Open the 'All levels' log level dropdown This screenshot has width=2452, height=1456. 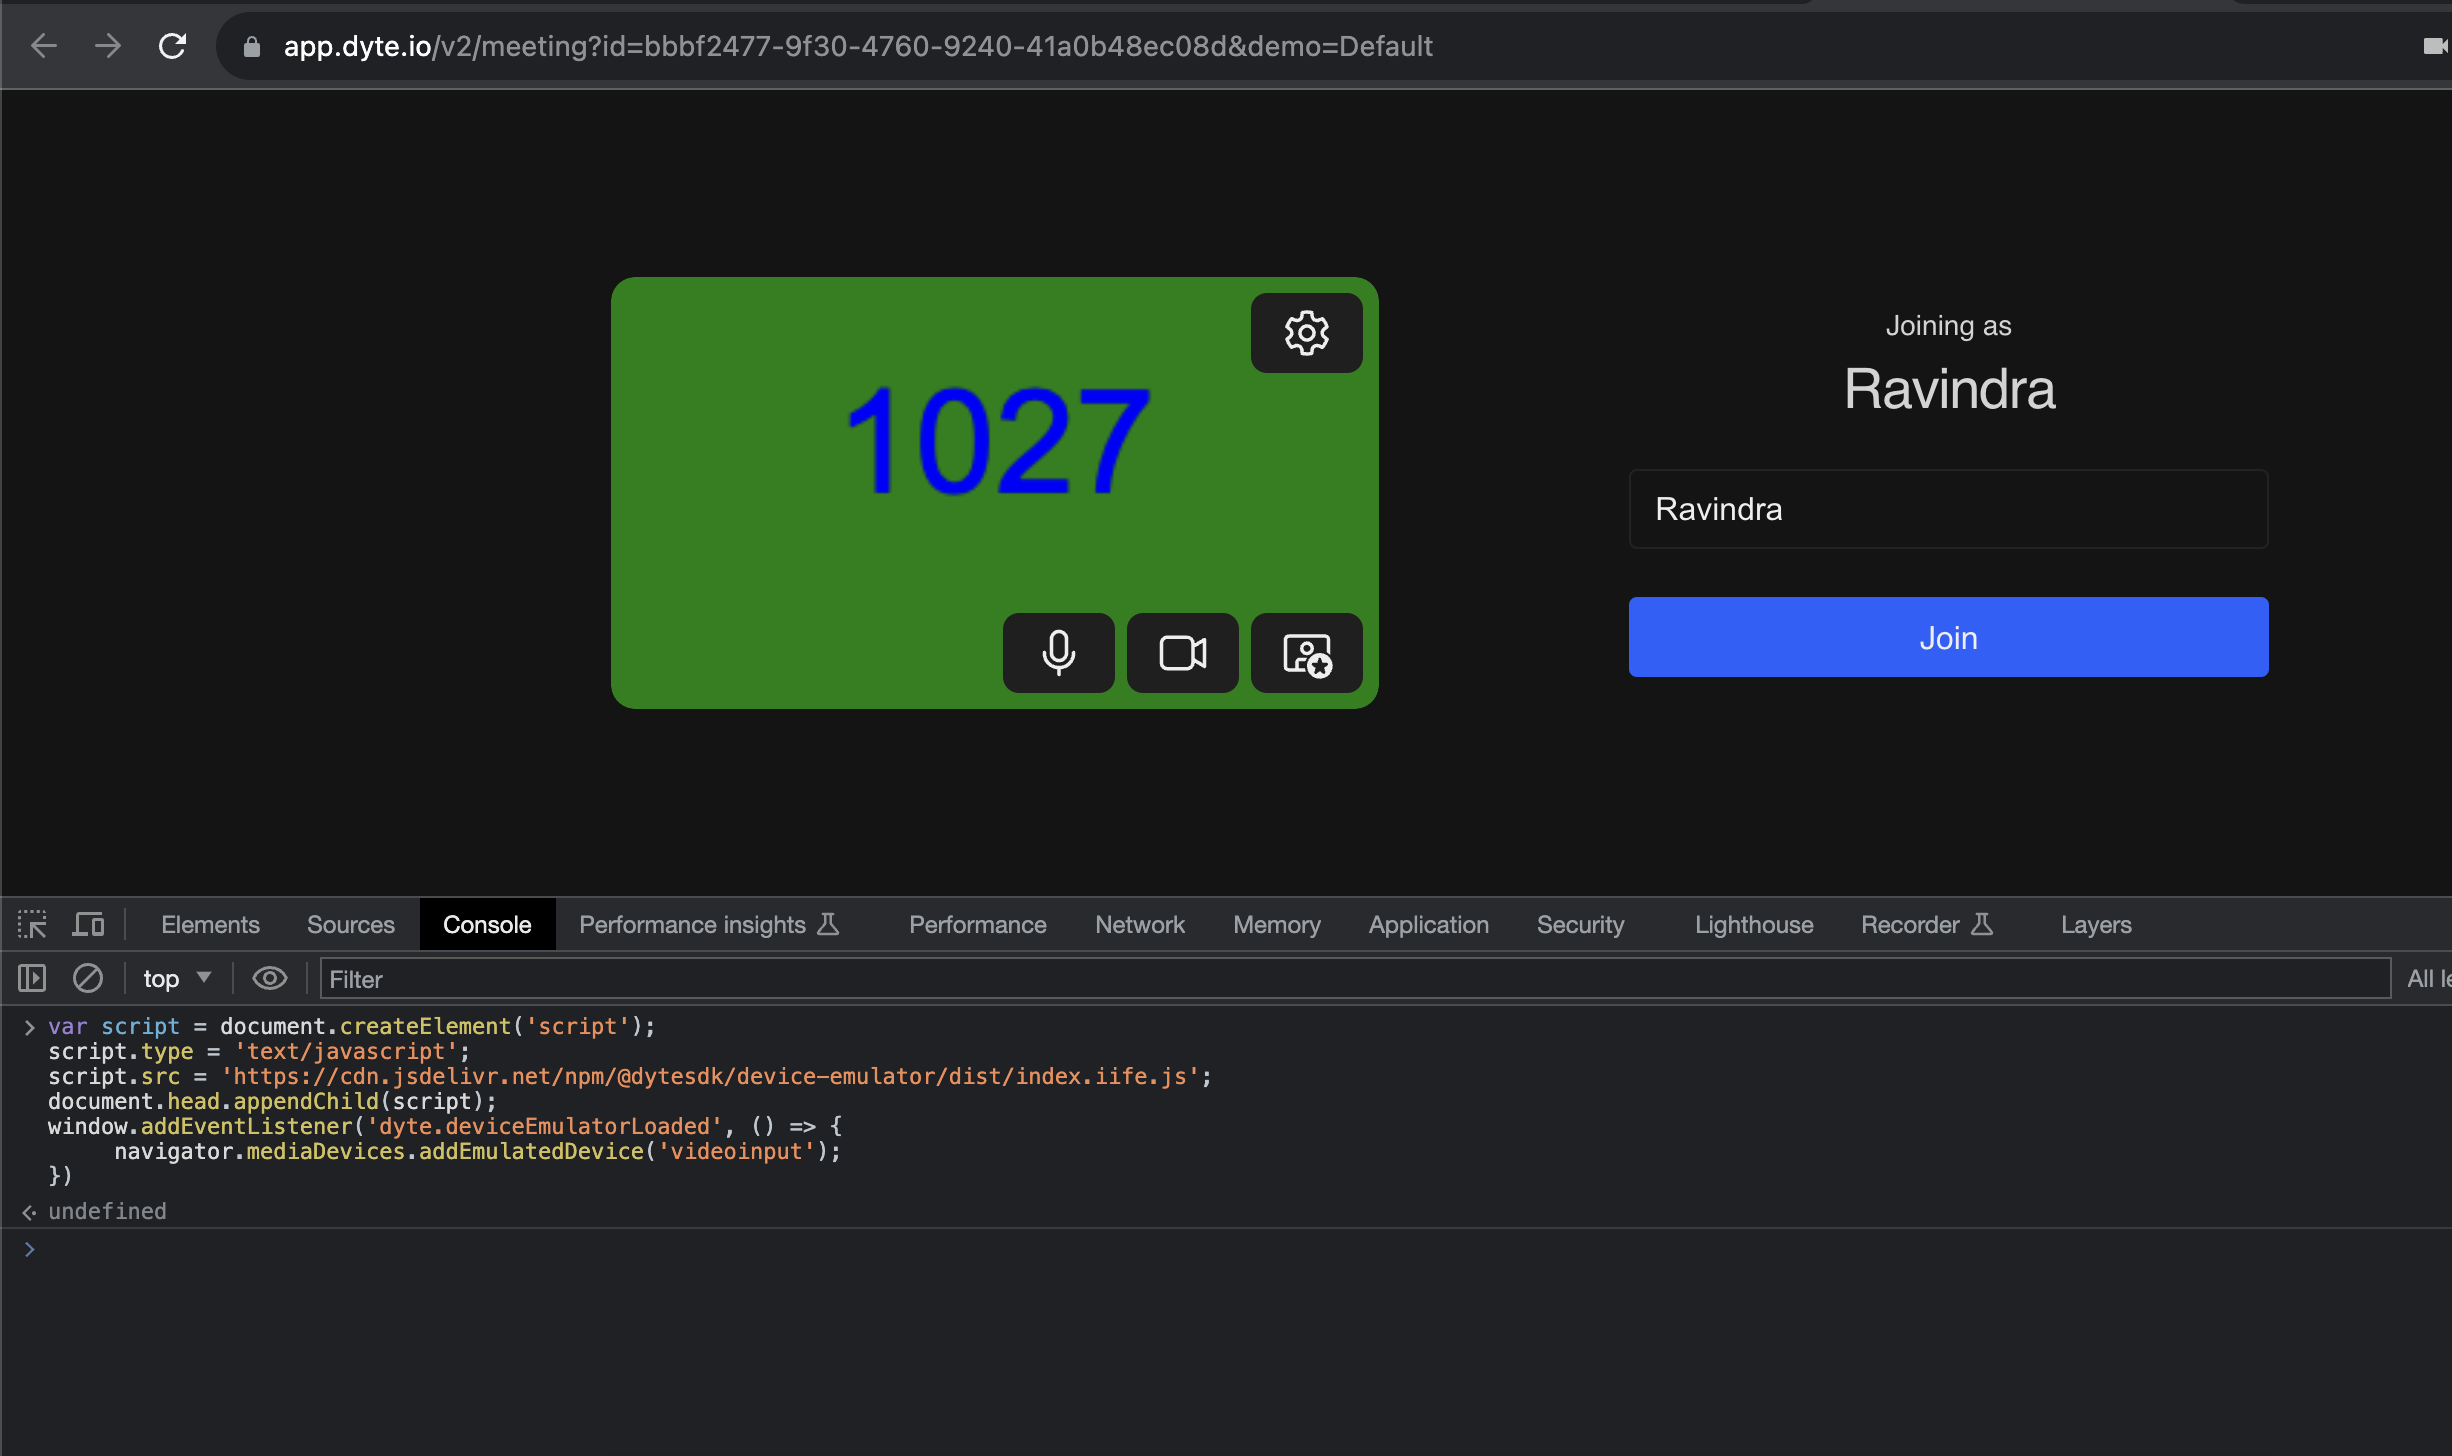pyautogui.click(x=2428, y=978)
